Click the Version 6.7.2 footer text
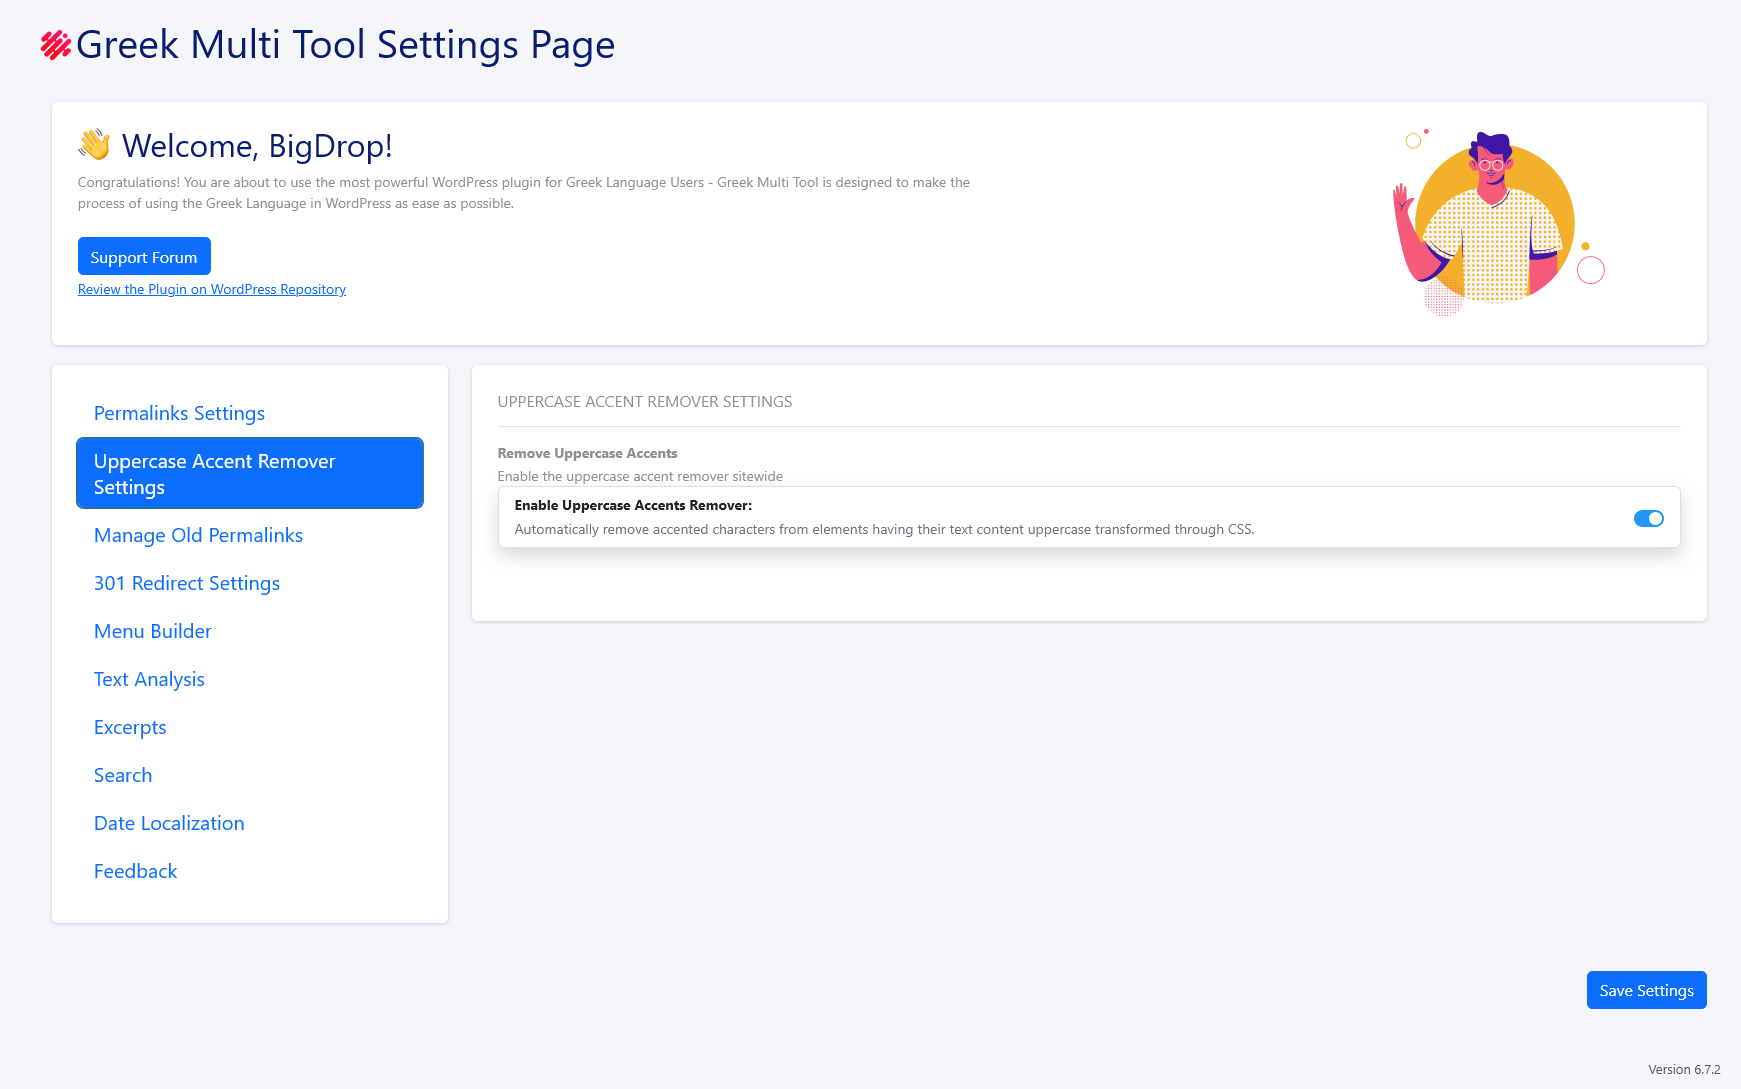Viewport: 1741px width, 1089px height. (1684, 1069)
